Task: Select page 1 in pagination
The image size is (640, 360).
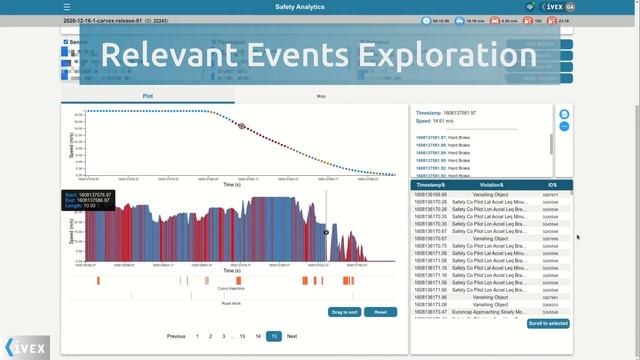Action: point(197,336)
